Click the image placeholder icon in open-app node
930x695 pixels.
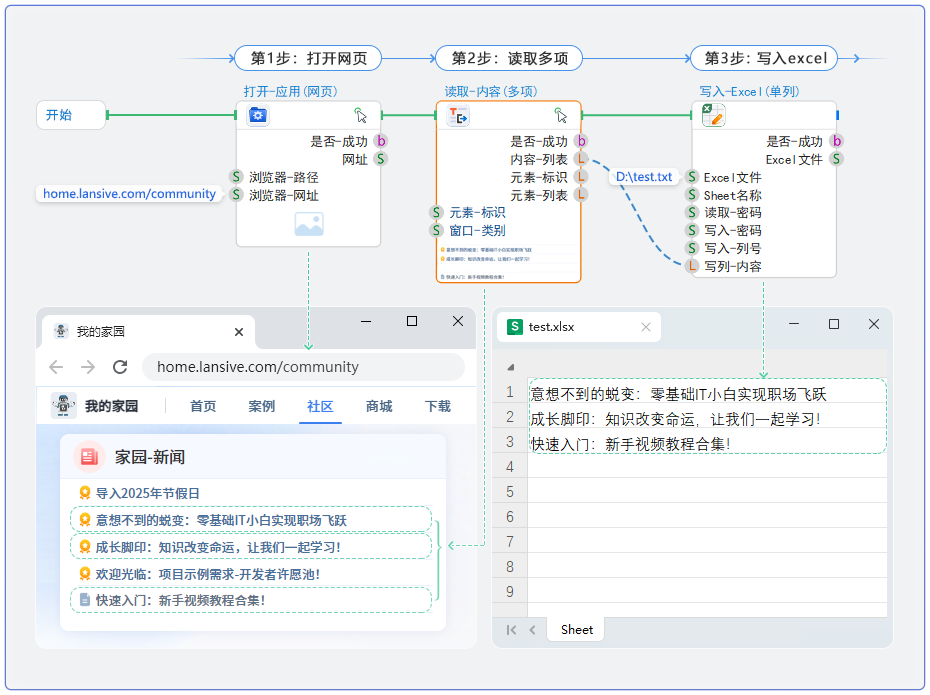point(308,225)
